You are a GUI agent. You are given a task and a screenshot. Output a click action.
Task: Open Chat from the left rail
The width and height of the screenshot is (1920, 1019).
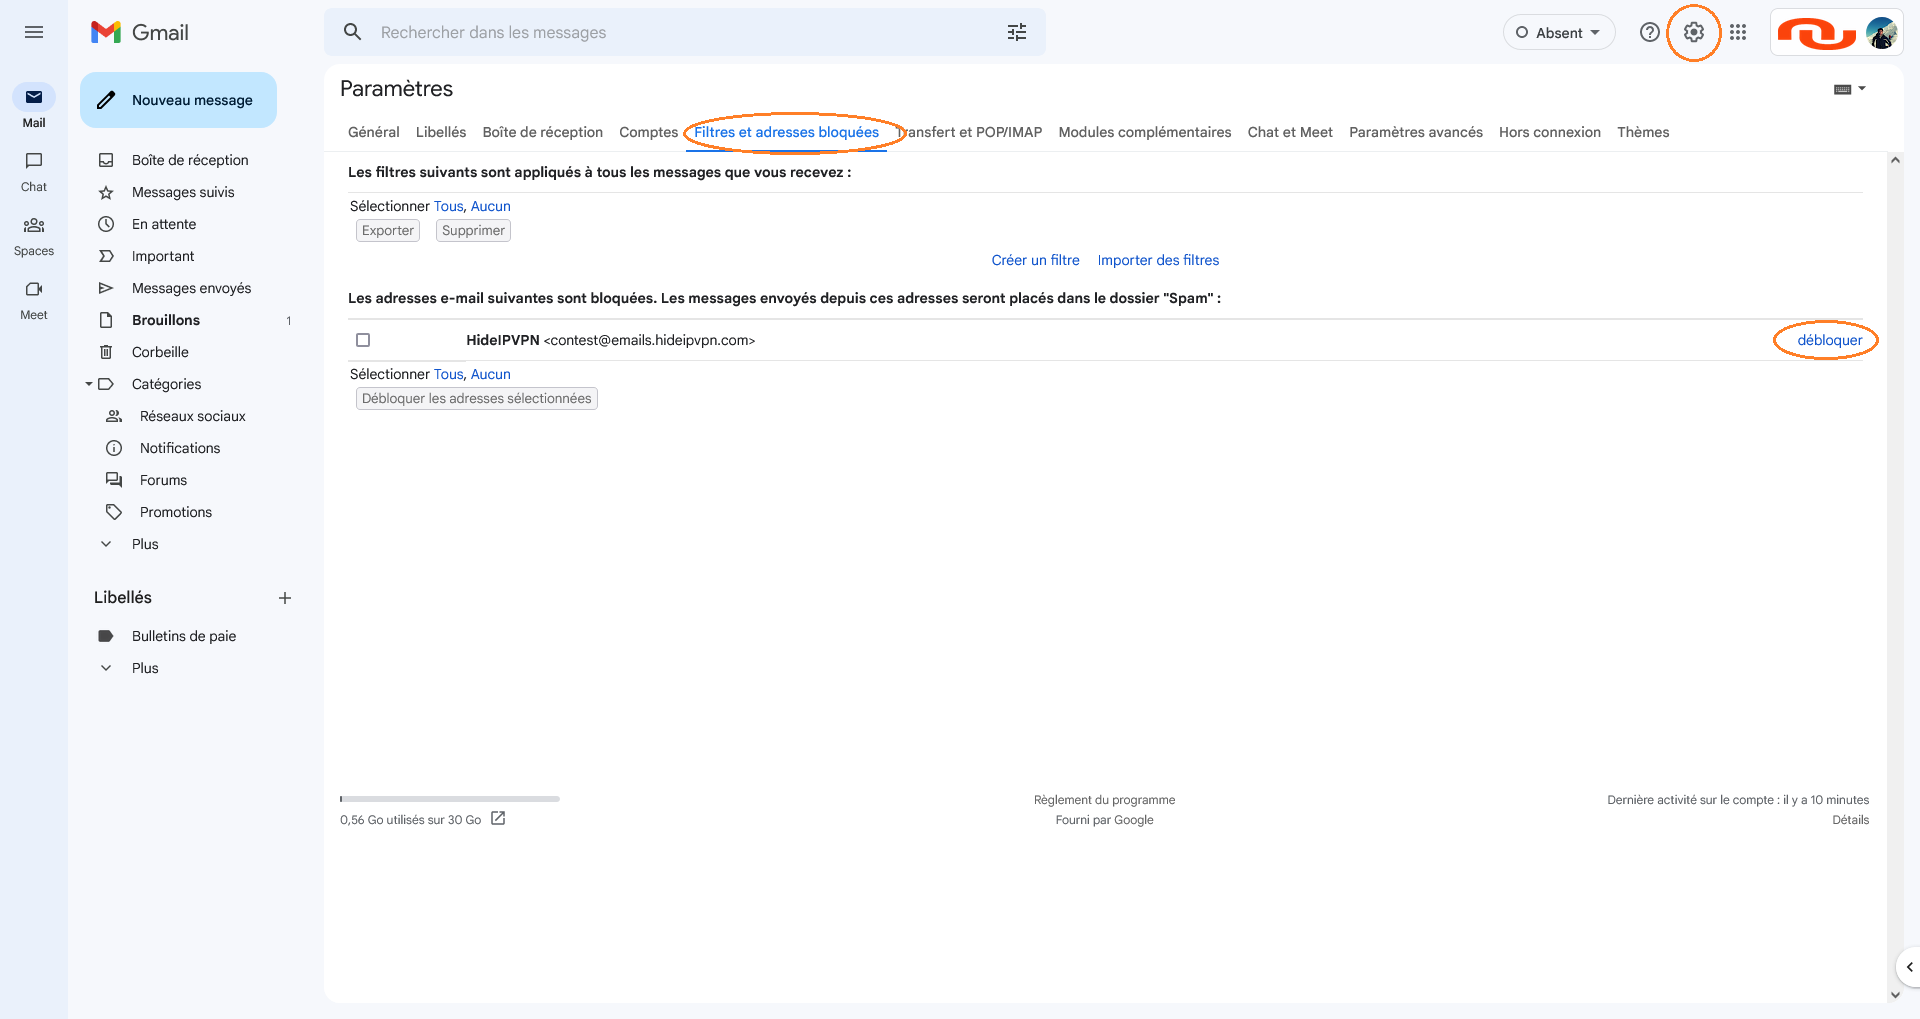pyautogui.click(x=34, y=161)
